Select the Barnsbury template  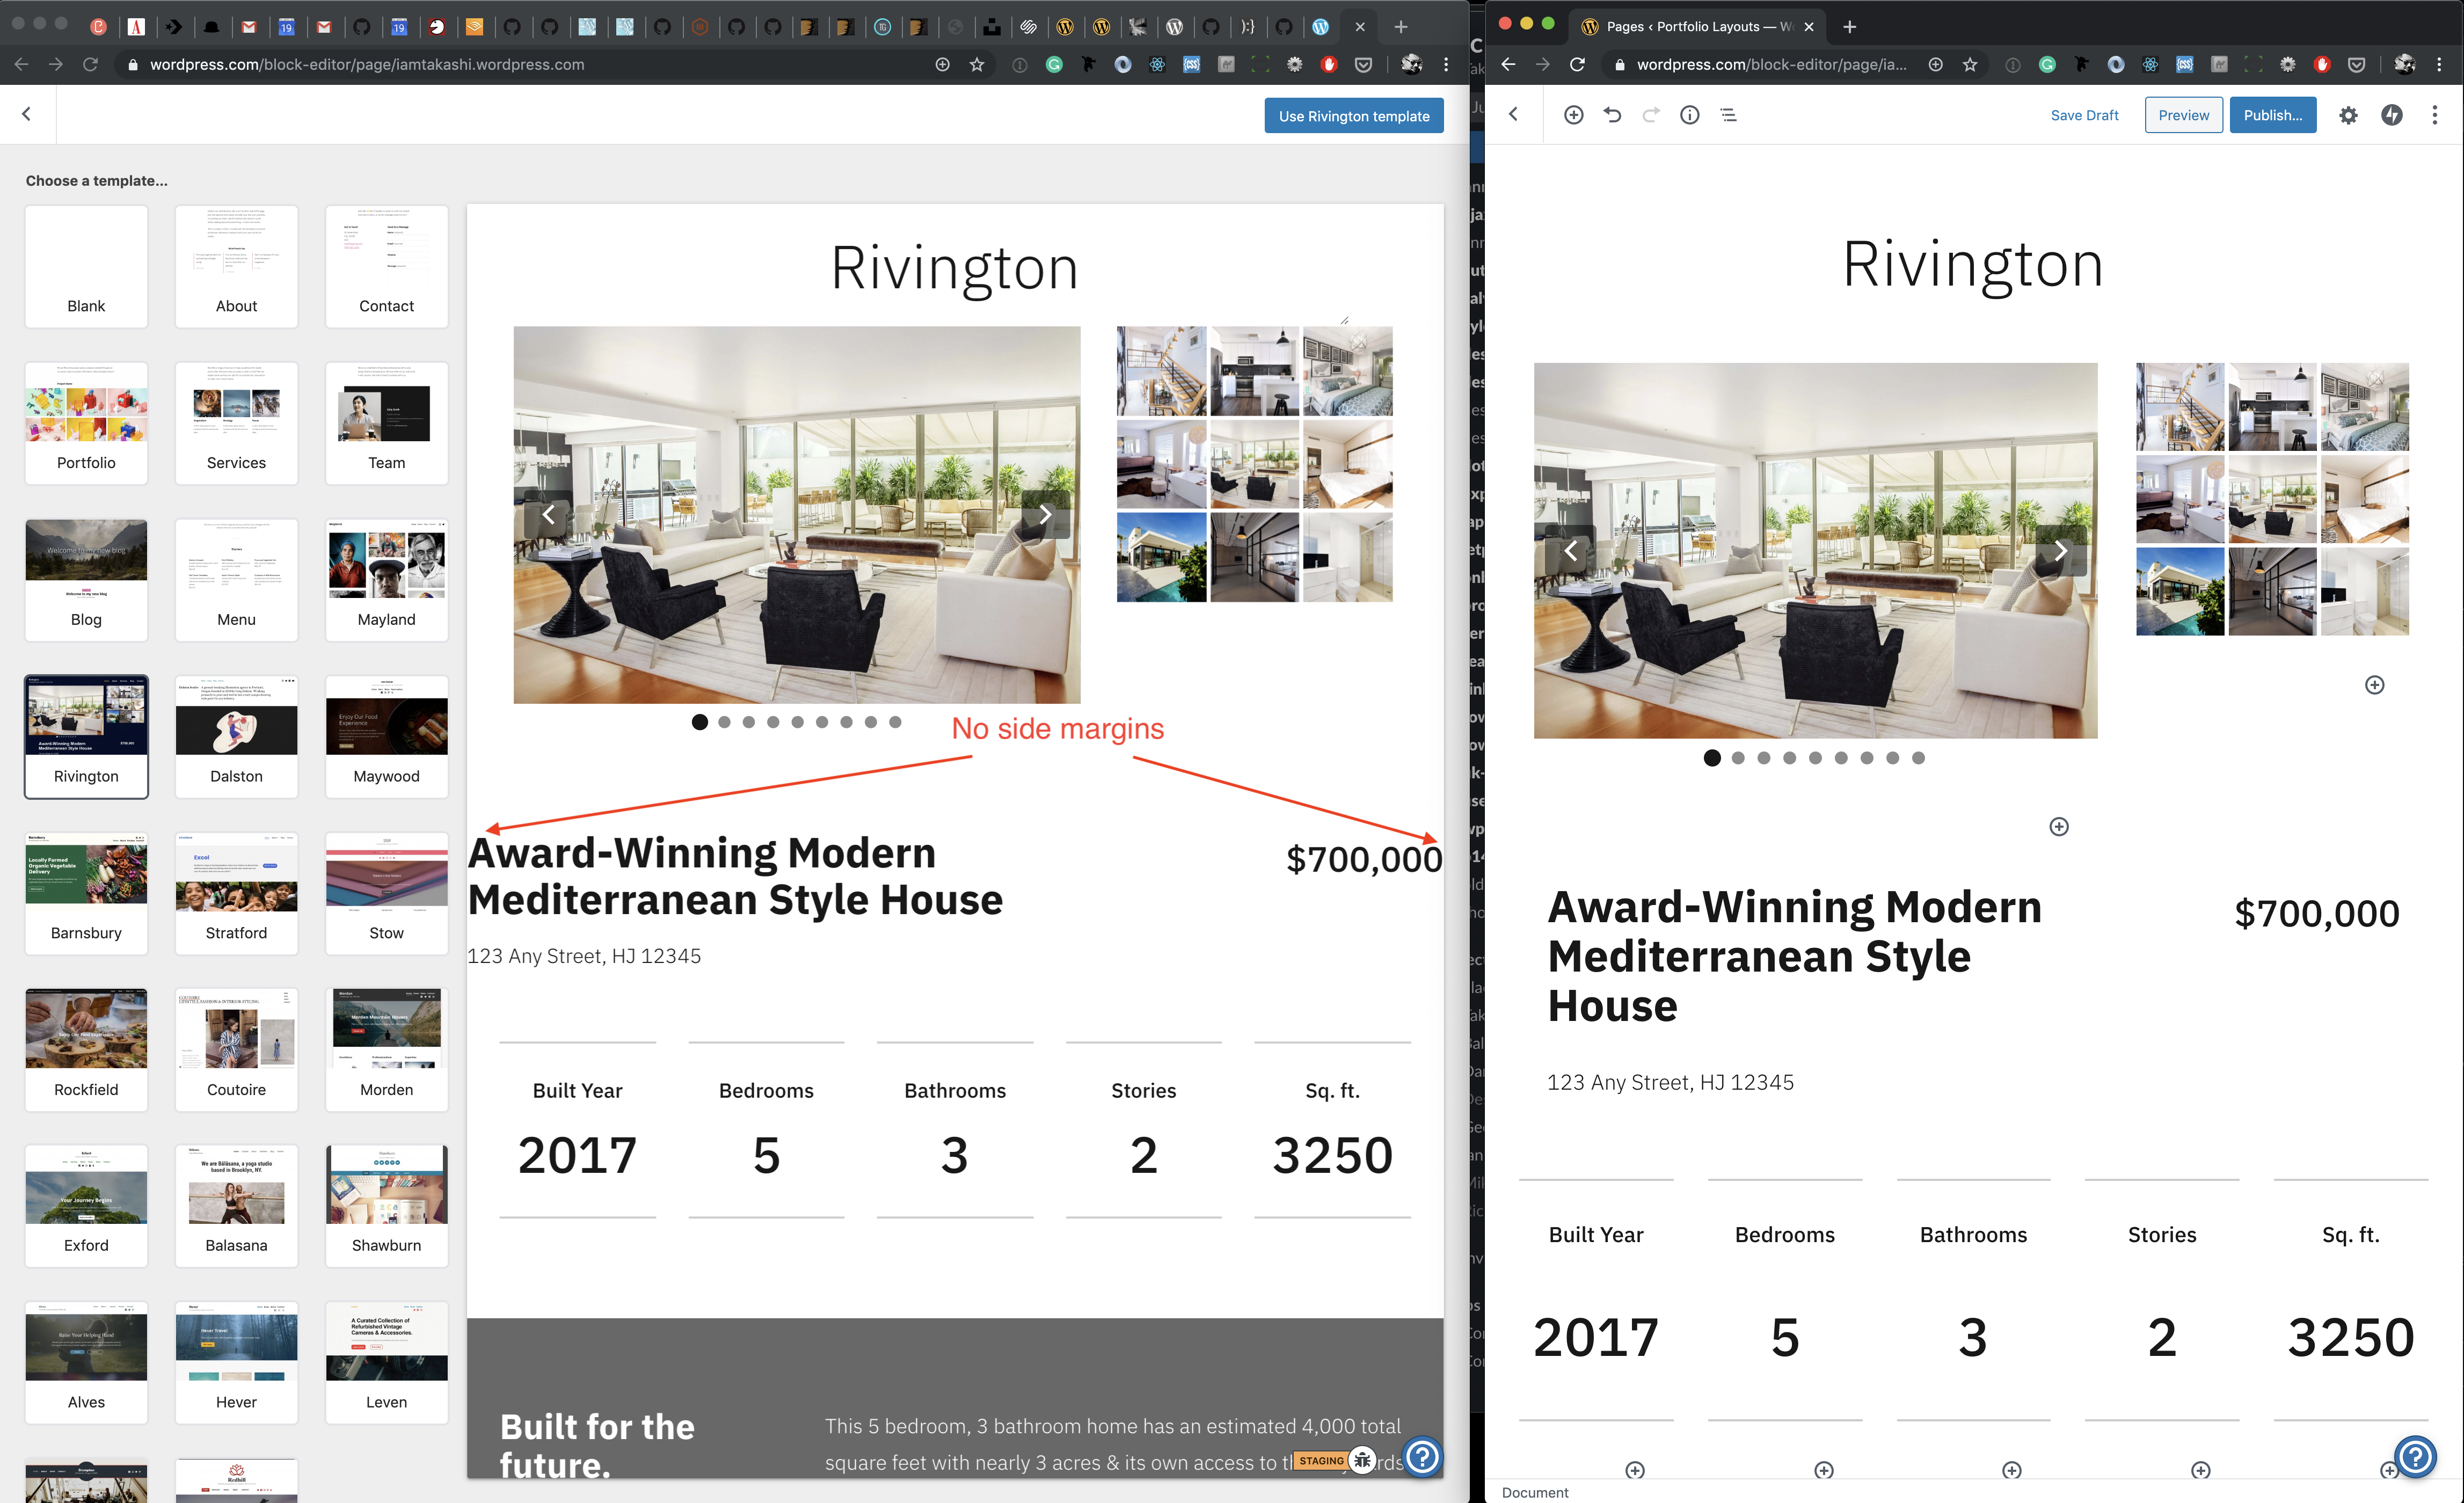(x=86, y=893)
